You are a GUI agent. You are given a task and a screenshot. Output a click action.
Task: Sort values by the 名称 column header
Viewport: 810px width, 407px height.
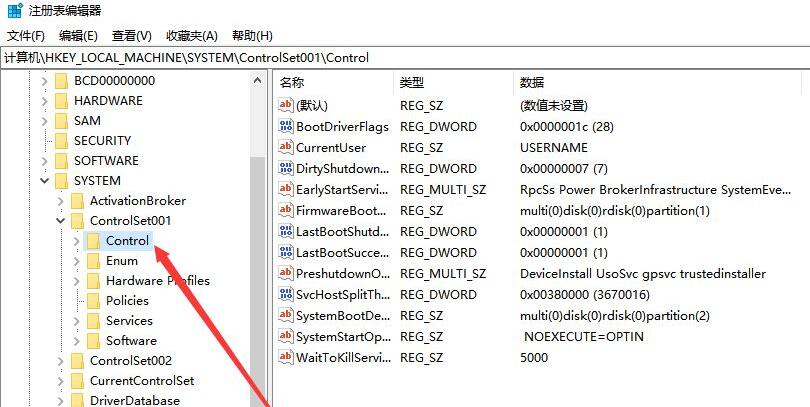(292, 82)
